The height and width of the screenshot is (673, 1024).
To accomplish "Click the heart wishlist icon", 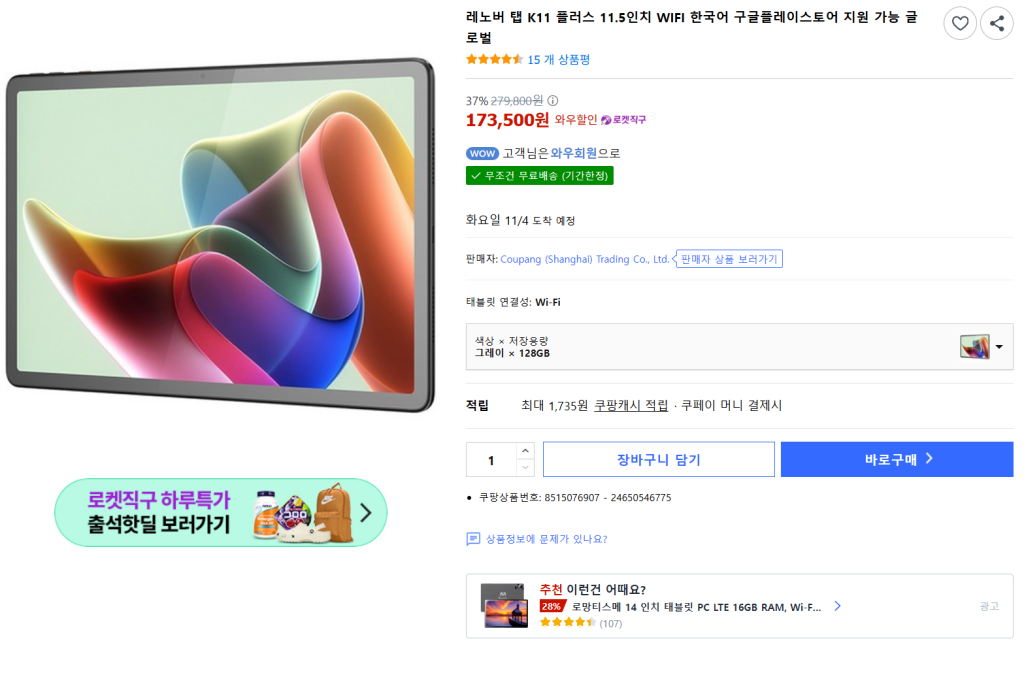I will tap(960, 24).
